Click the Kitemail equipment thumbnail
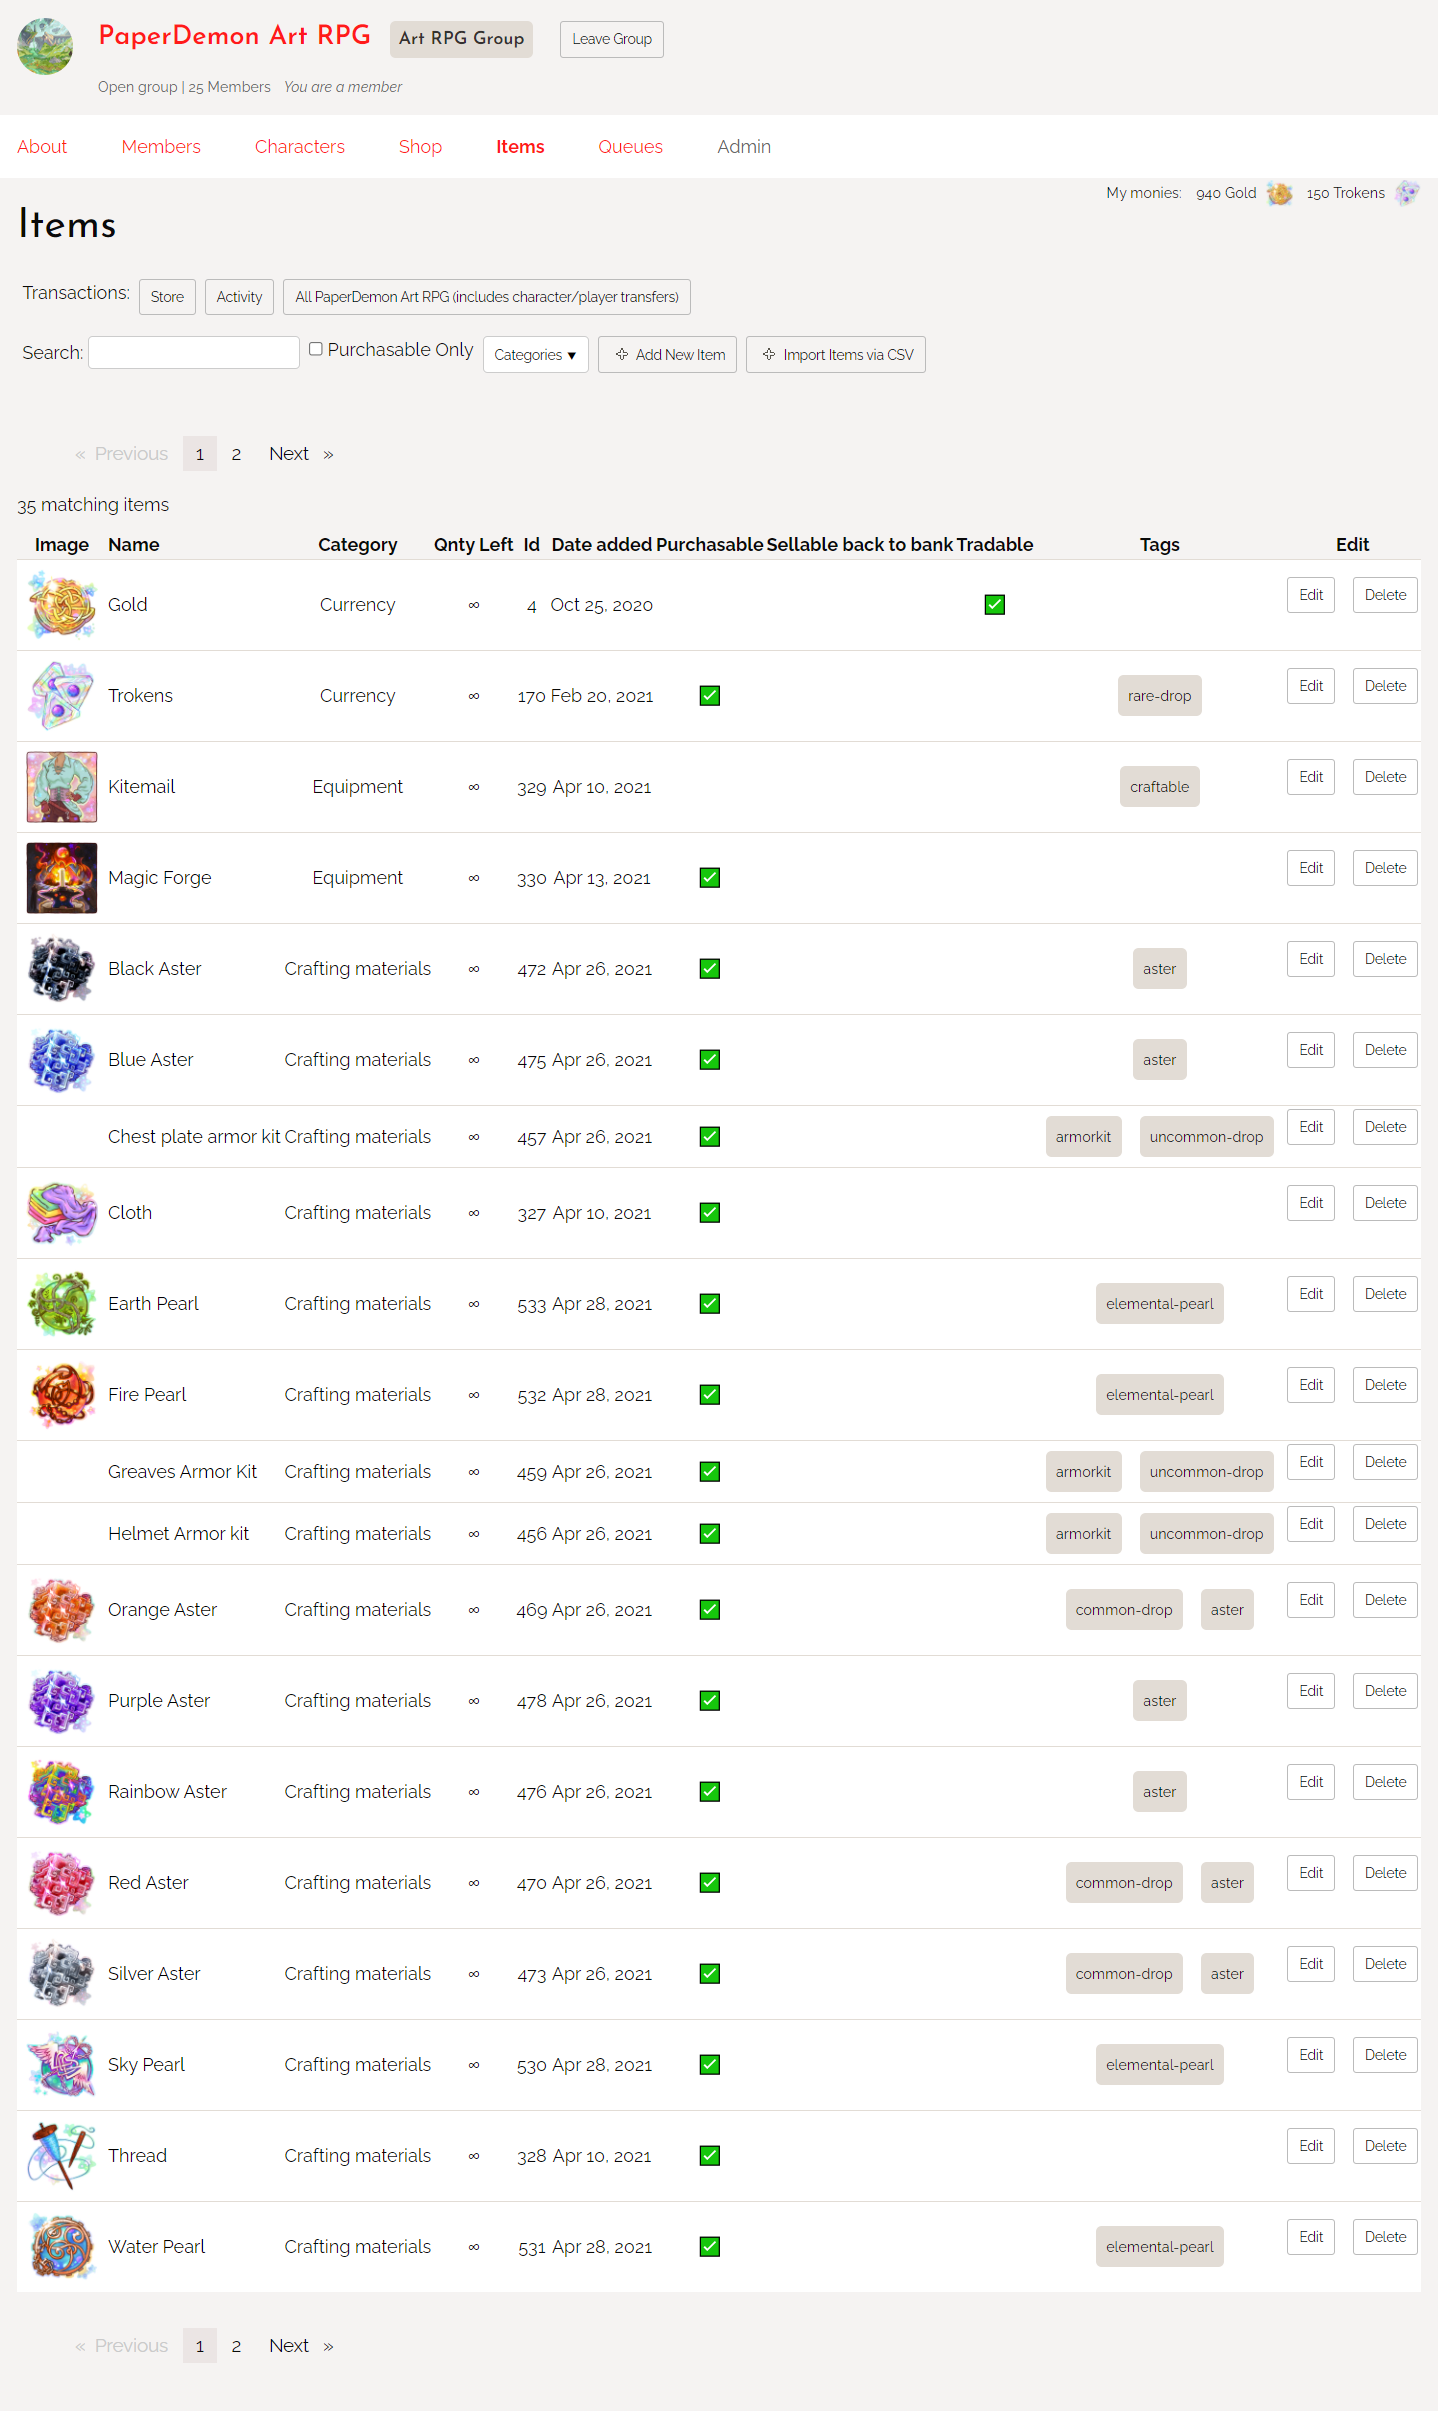The width and height of the screenshot is (1438, 2411). click(61, 786)
